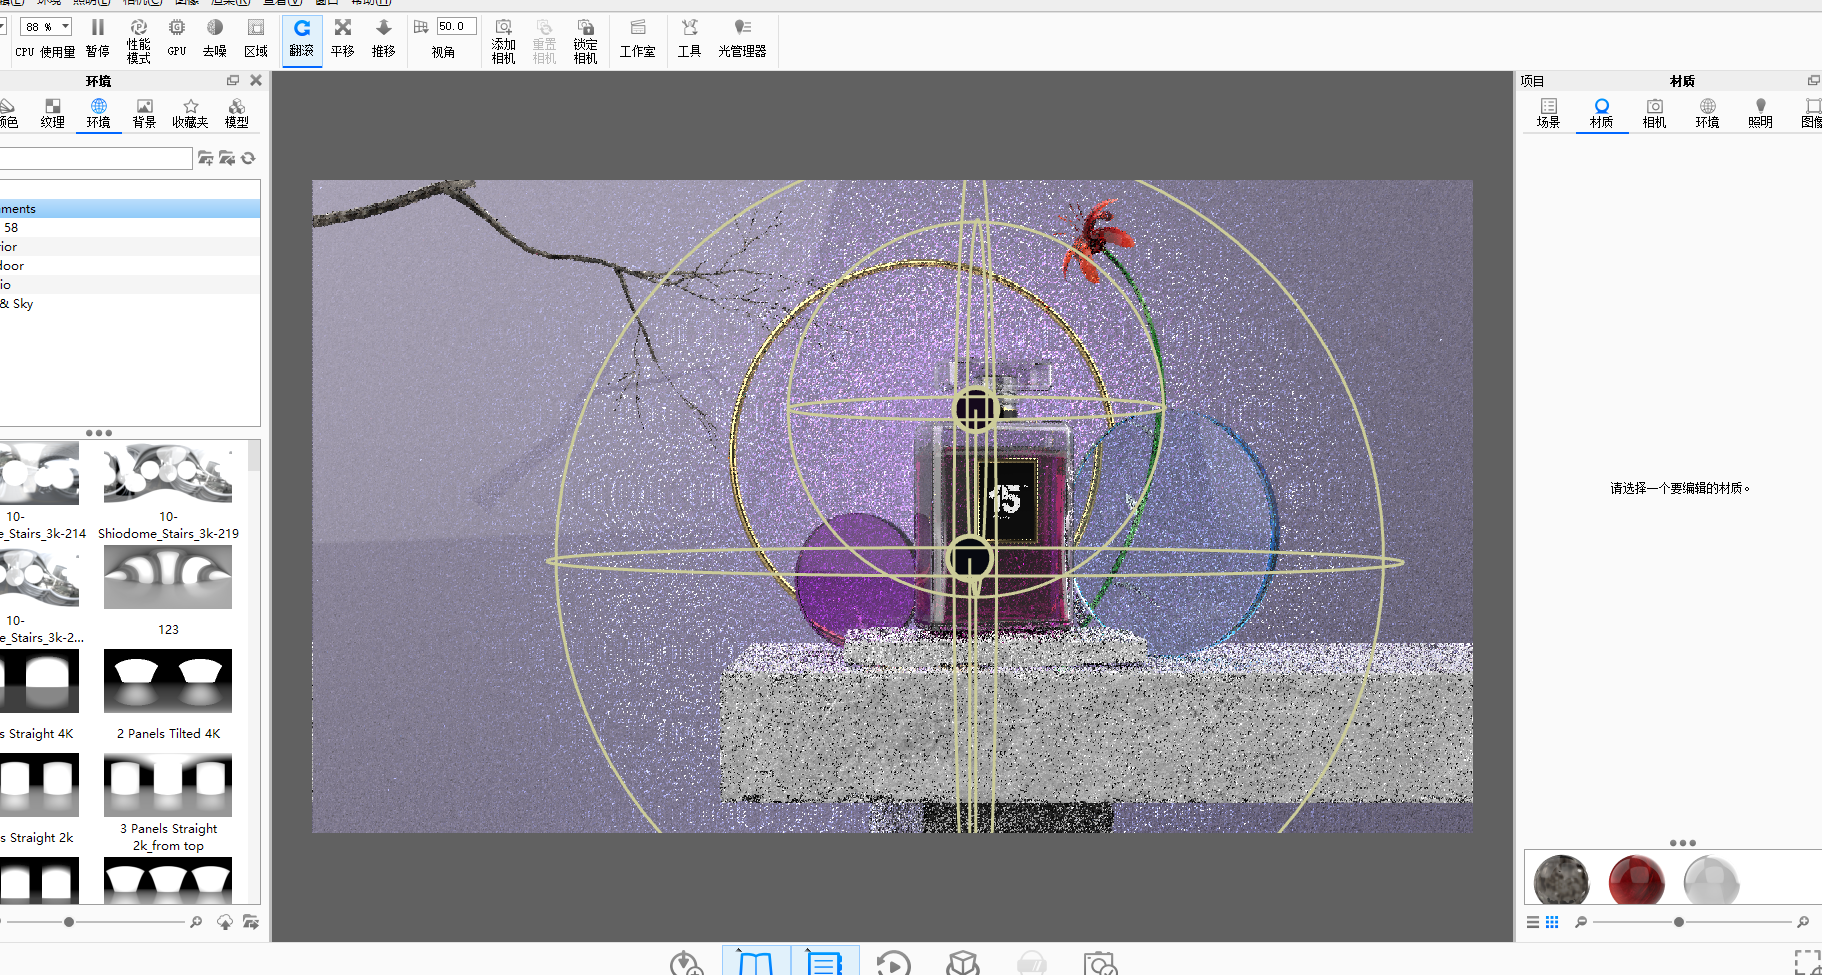1822x975 pixels.
Task: Open KeyShotXR in the bottom toolbar
Action: 963,963
